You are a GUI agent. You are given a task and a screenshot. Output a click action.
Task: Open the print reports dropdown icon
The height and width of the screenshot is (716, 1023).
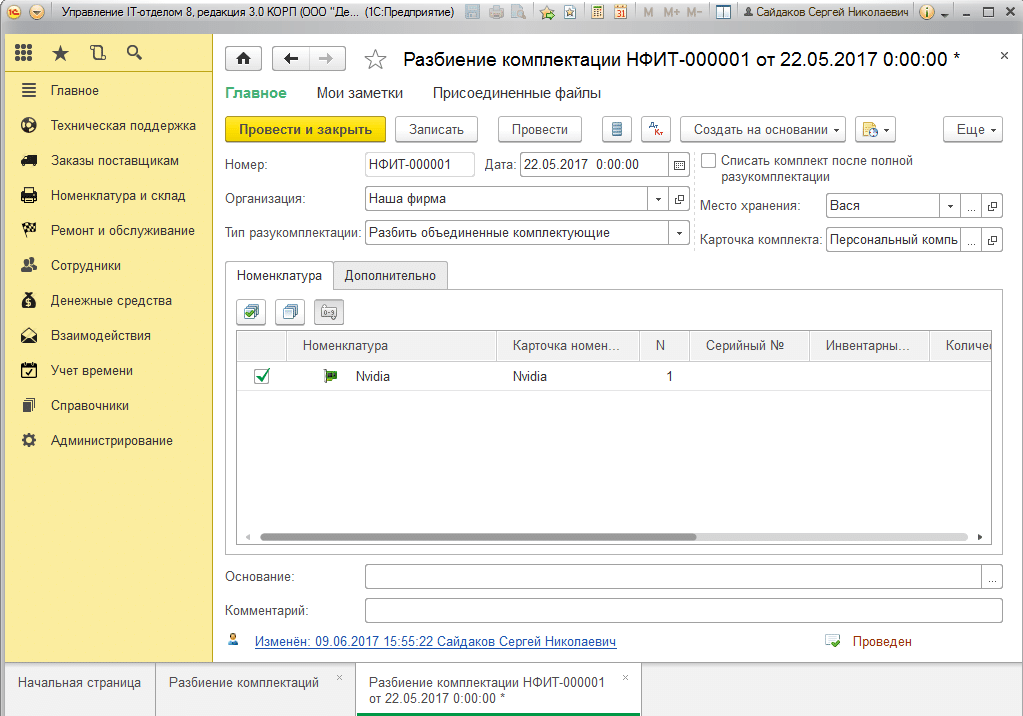(x=876, y=129)
